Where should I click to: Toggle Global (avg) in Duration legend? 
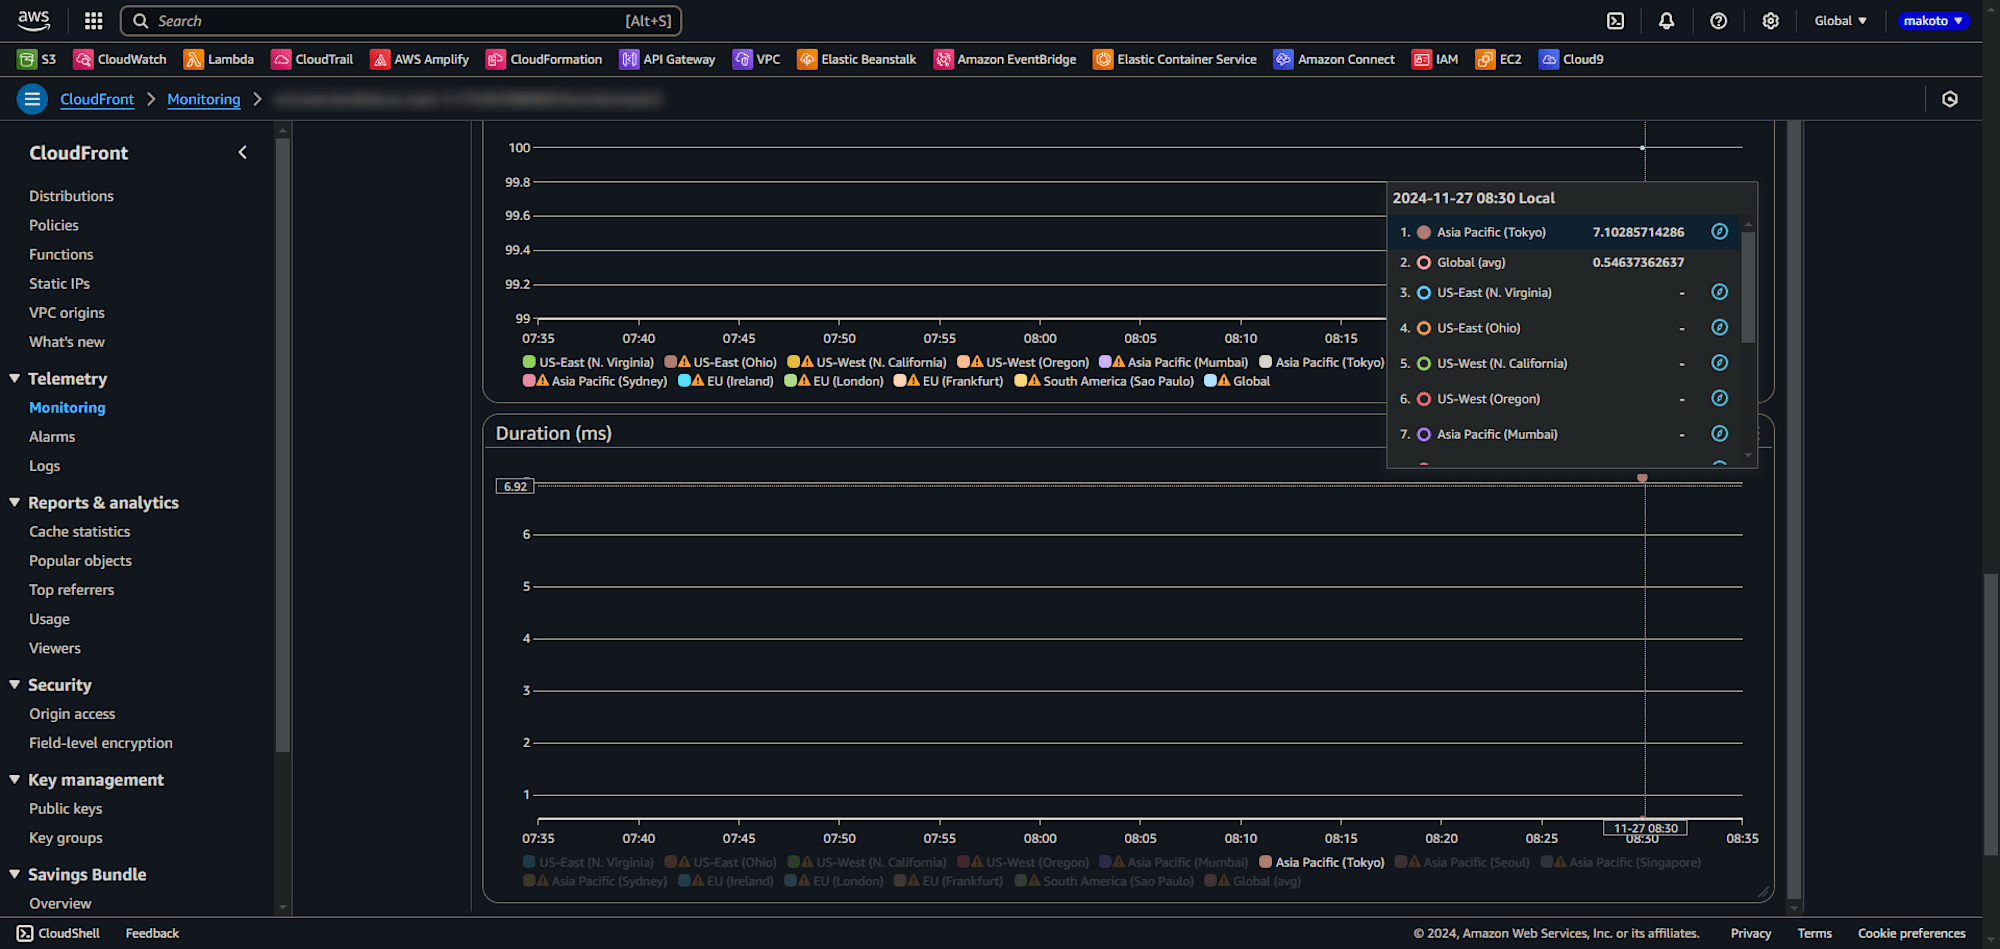[x=1253, y=881]
